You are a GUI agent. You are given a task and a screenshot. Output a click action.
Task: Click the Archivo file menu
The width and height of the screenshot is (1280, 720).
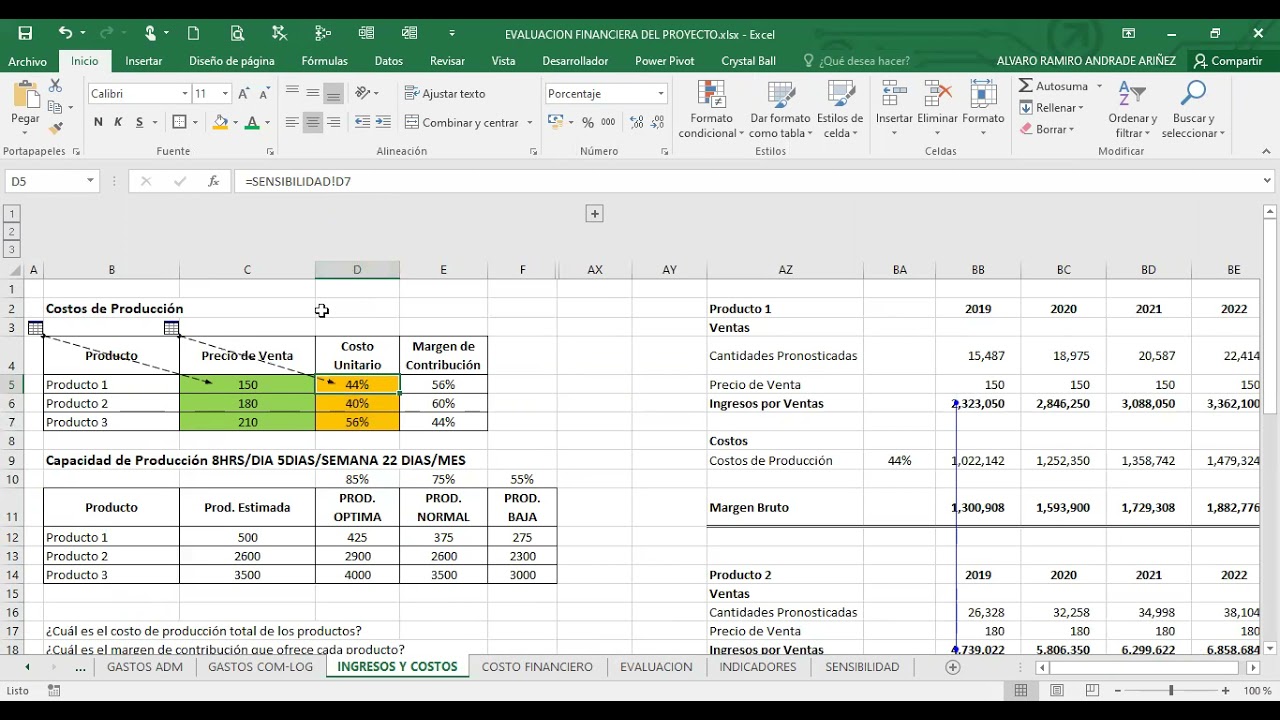click(28, 61)
